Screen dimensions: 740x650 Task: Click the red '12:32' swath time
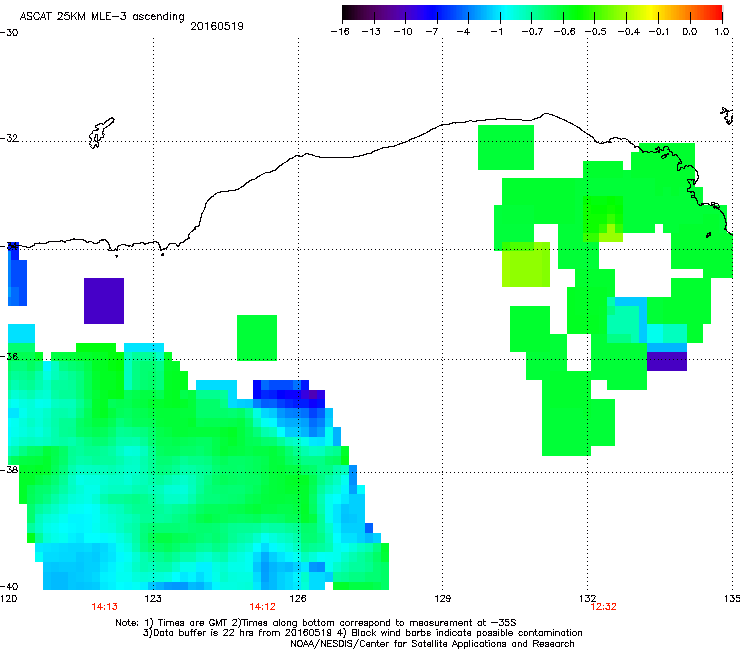click(604, 607)
